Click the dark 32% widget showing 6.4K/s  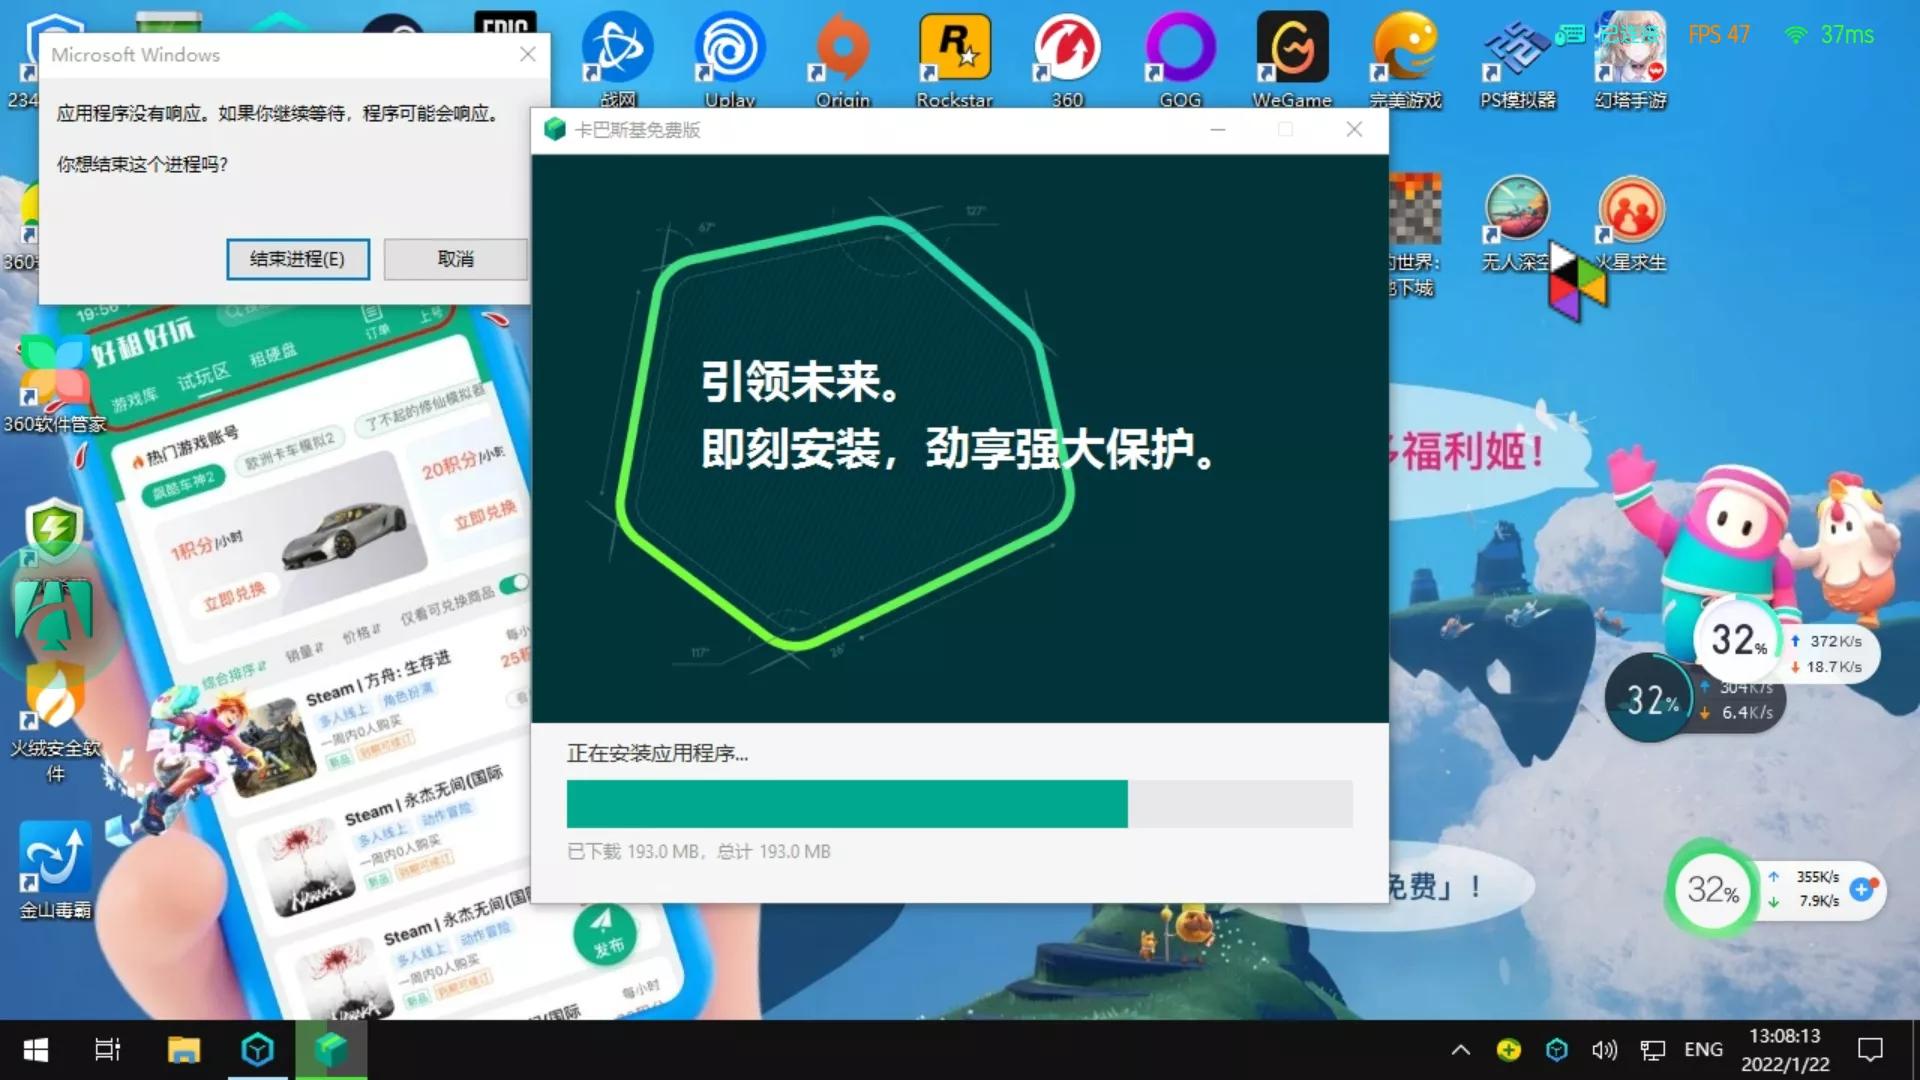pos(1651,700)
